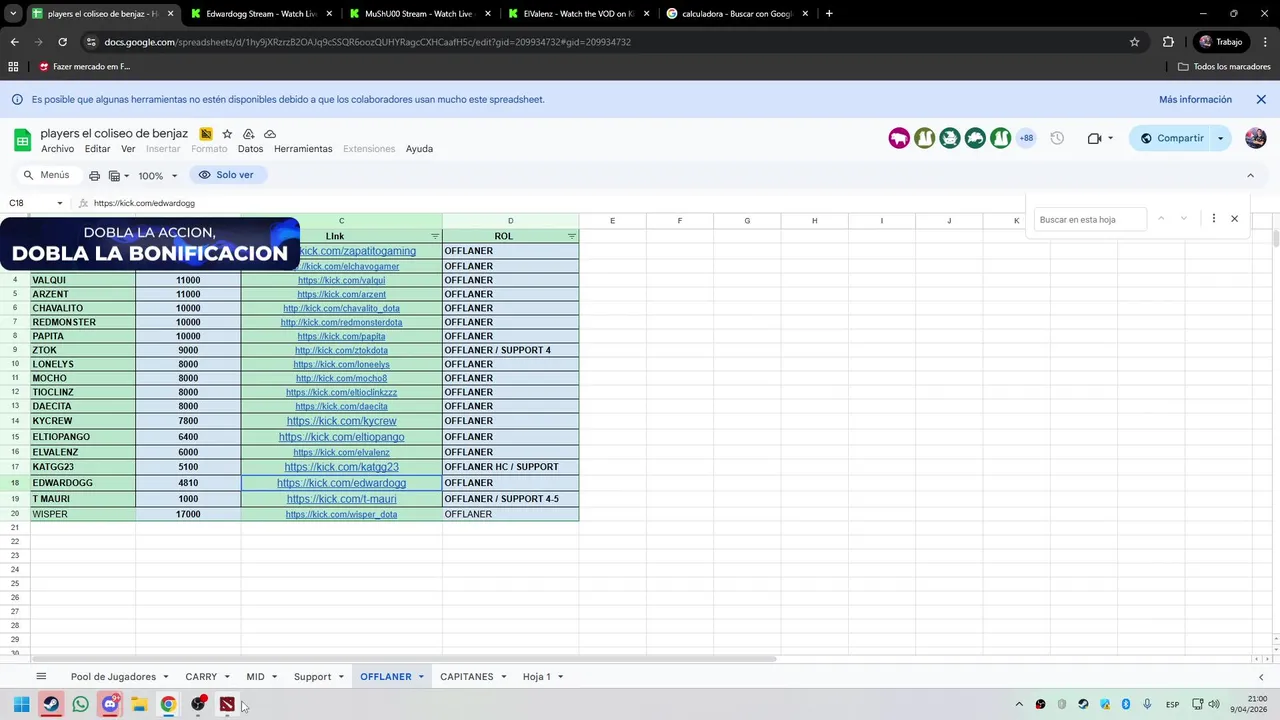Screen dimensions: 1280x720
Task: Open Google Sheets home via green logo
Action: 23,139
